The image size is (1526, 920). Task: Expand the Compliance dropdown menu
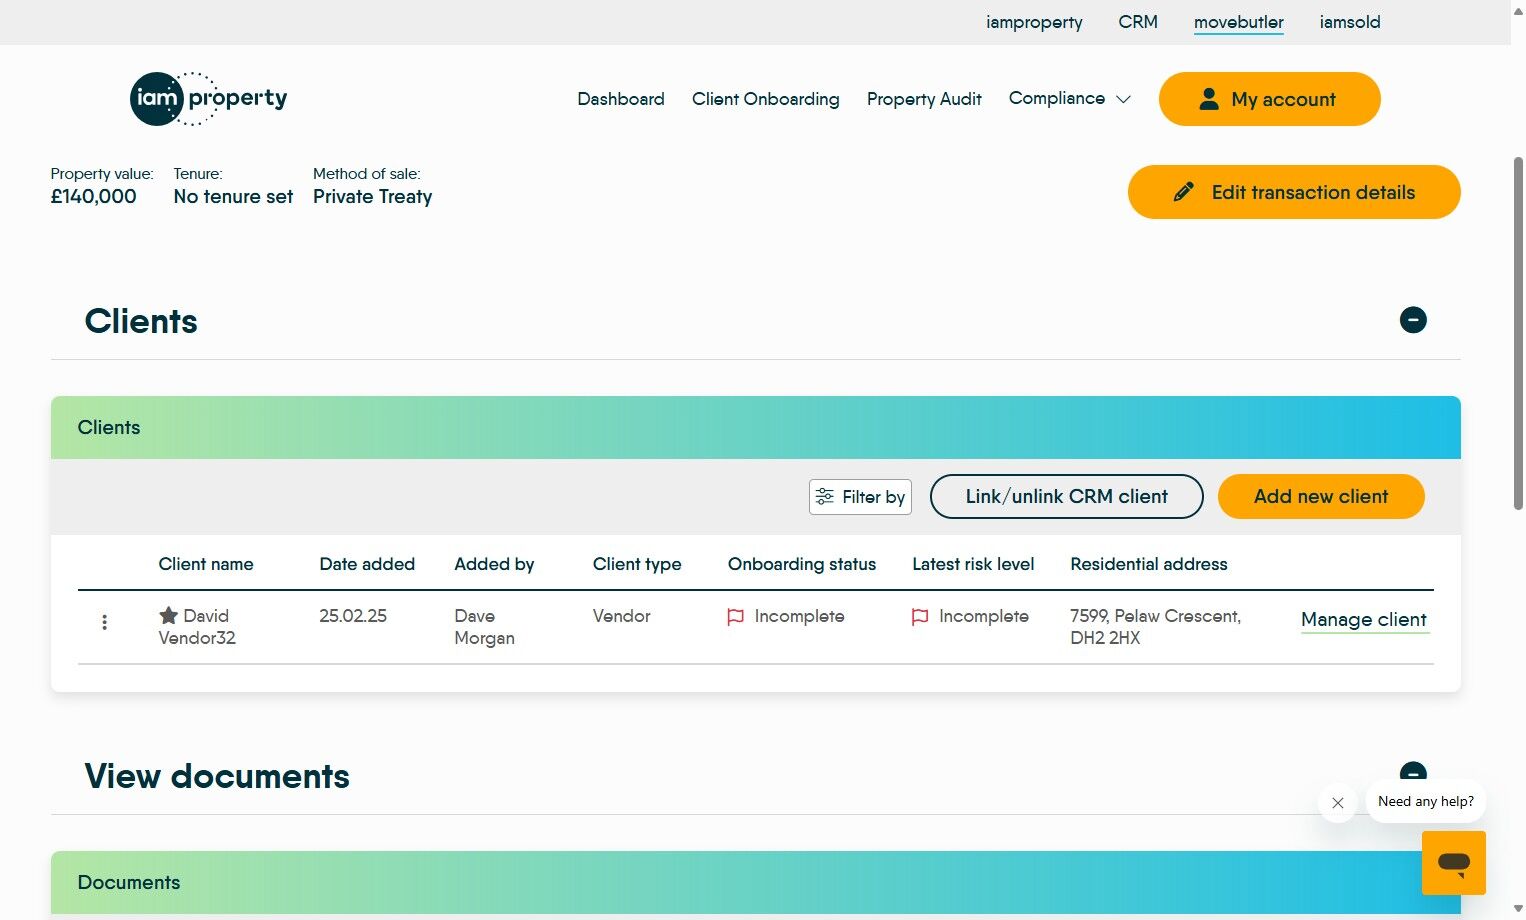1069,98
